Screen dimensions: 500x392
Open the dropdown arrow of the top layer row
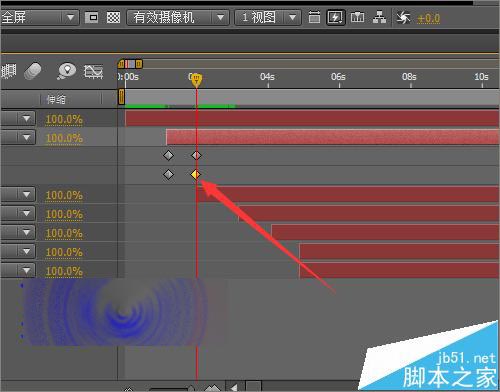(x=26, y=118)
